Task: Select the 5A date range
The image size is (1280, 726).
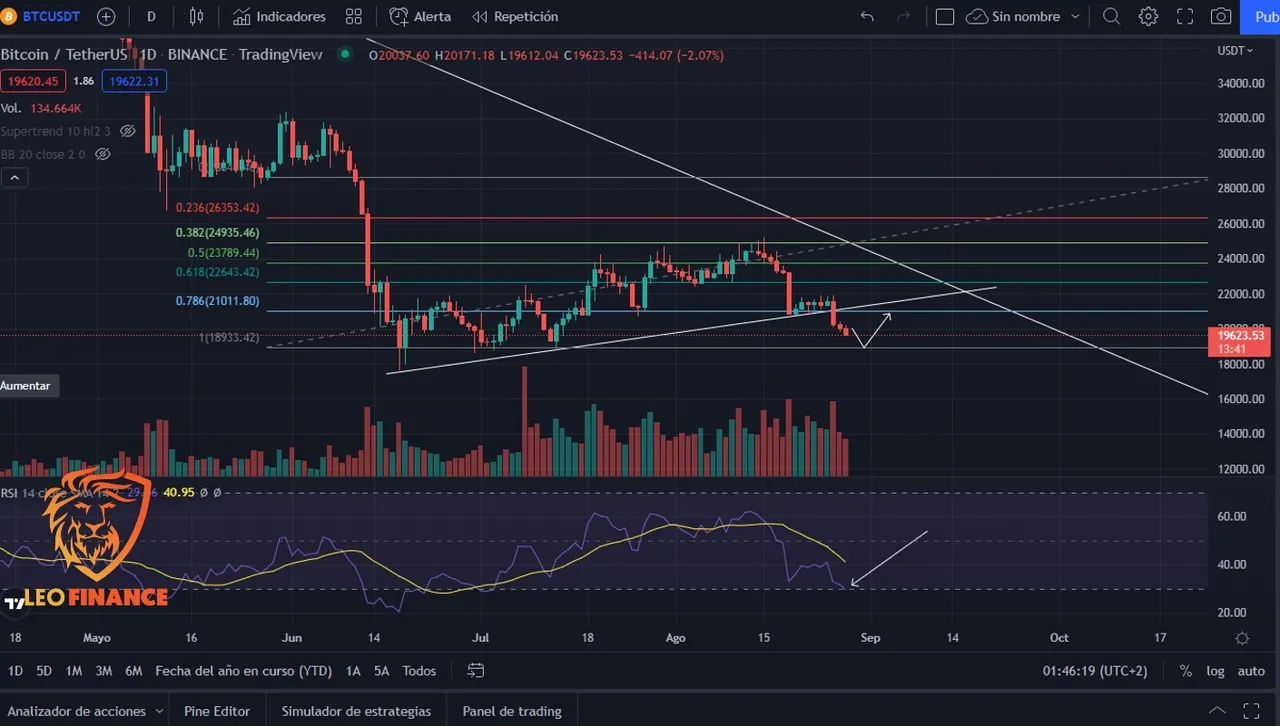Action: tap(382, 671)
